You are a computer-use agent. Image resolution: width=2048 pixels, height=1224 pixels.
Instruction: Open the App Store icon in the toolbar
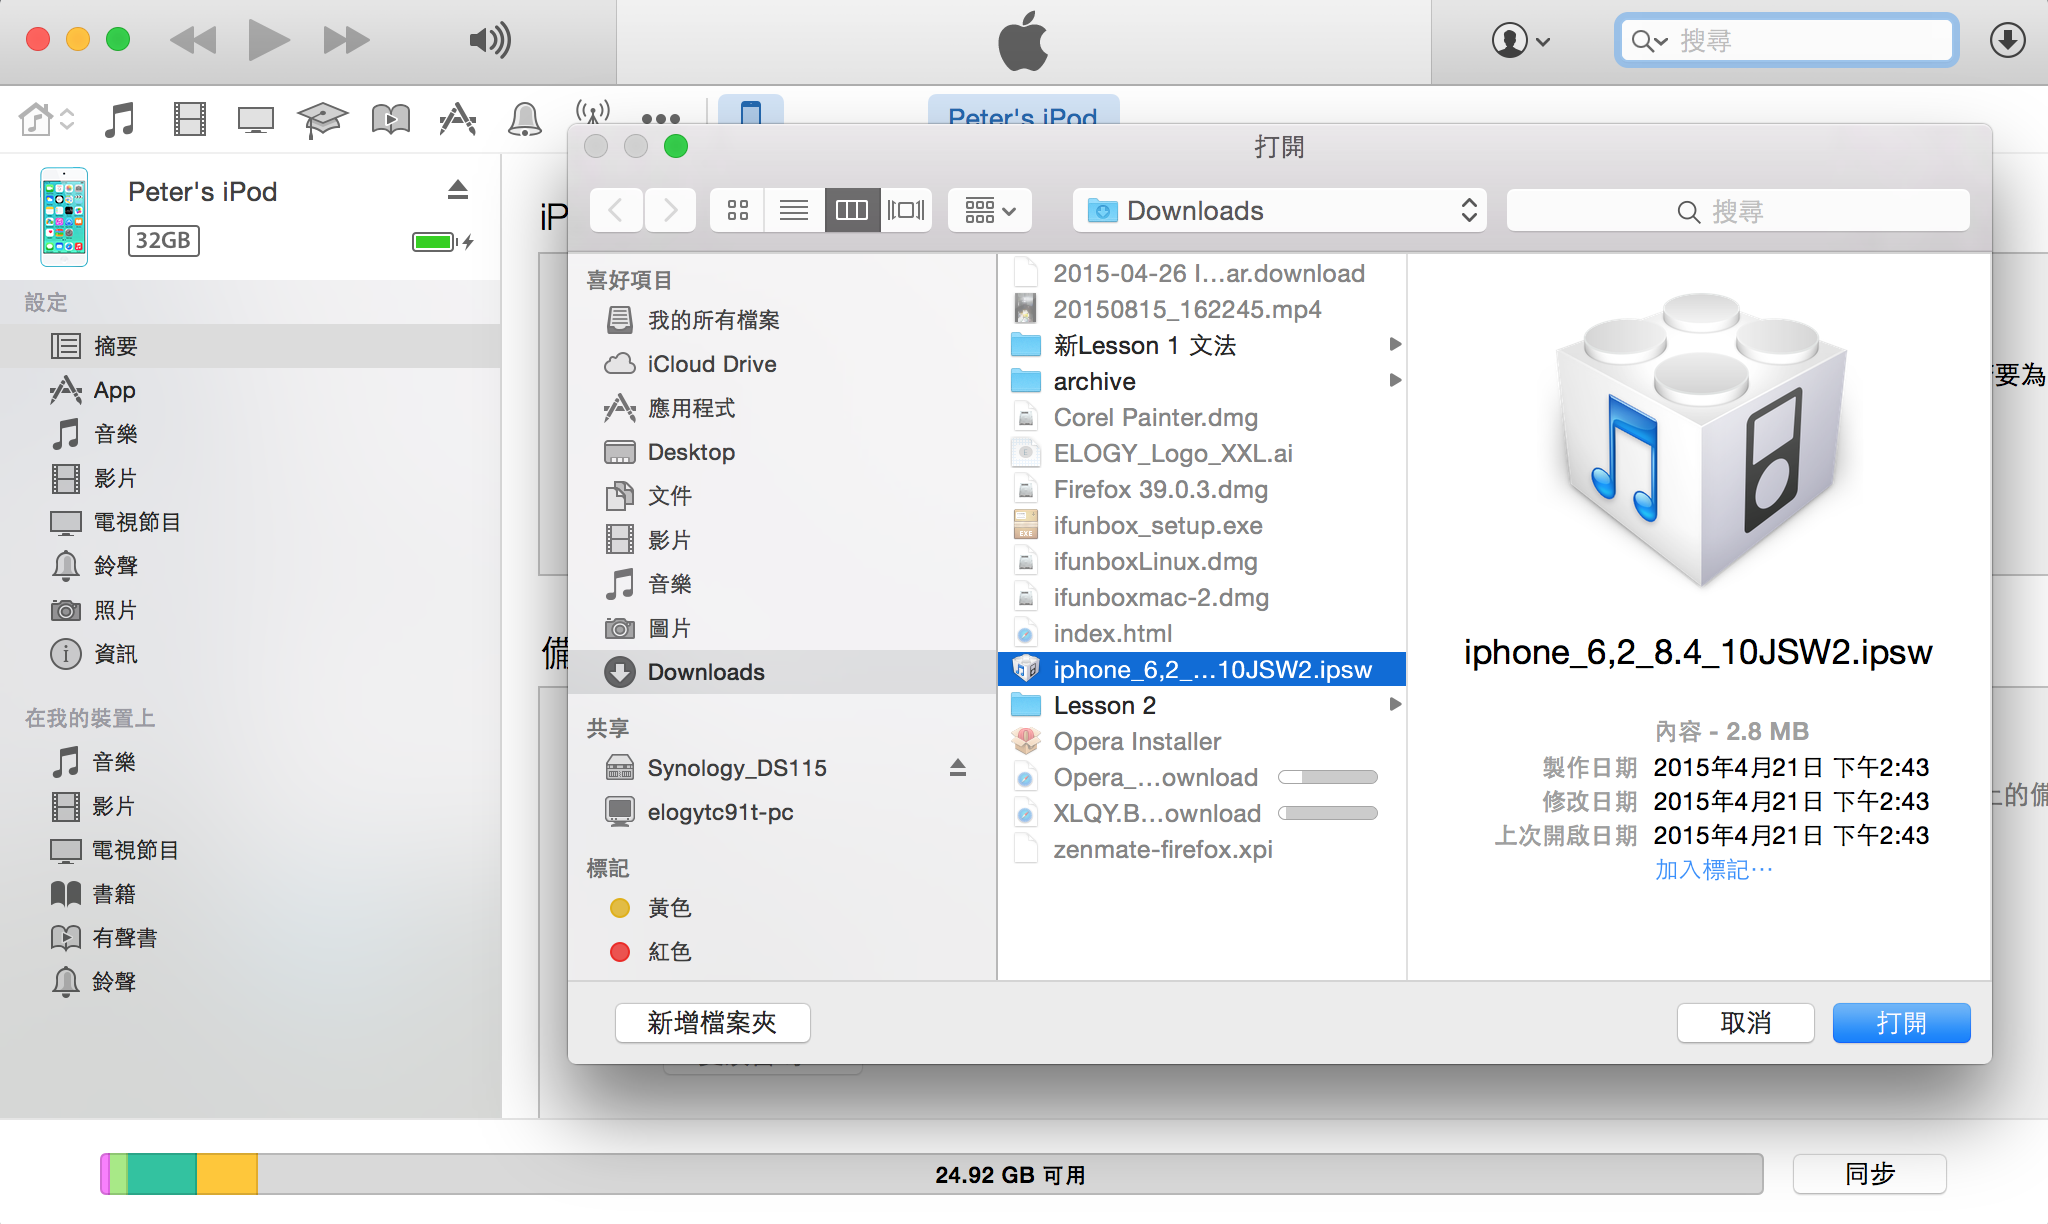pos(458,120)
